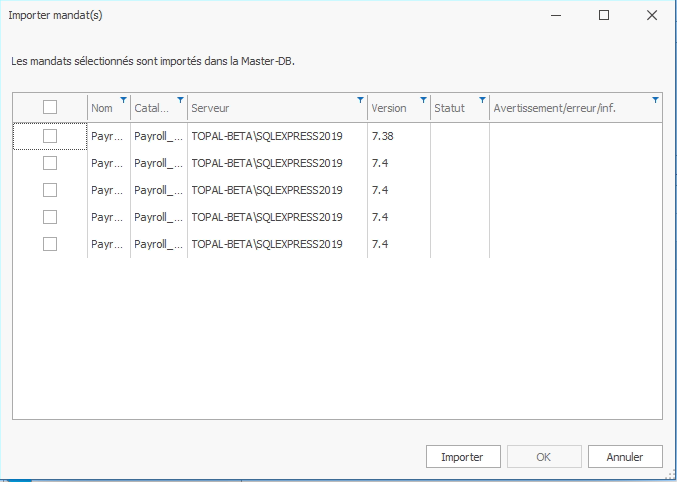Select the Payroll catalogue cell in fourth row
The width and height of the screenshot is (677, 482).
pyautogui.click(x=159, y=217)
